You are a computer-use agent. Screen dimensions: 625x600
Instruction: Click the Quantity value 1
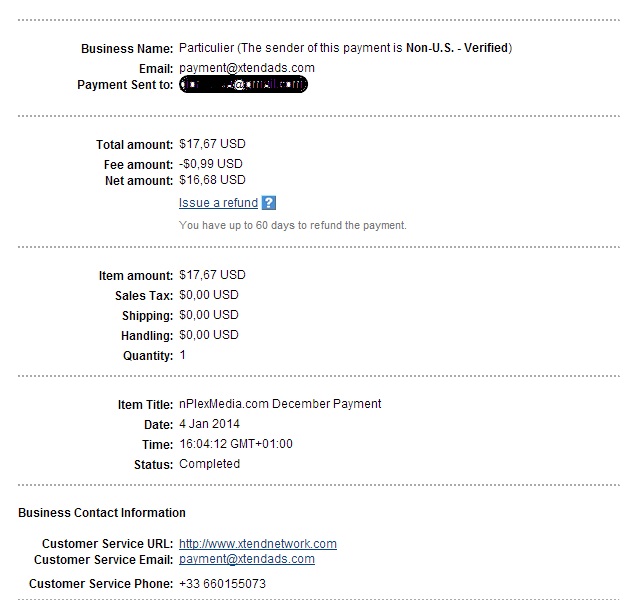point(183,355)
